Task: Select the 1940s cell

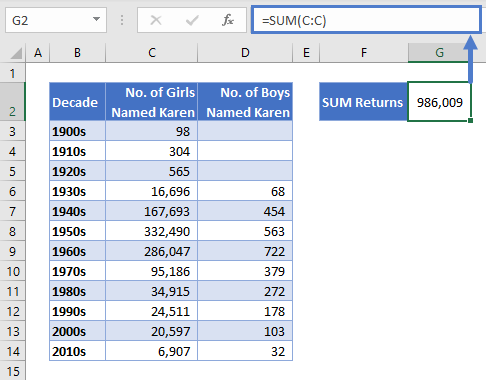Action: click(77, 211)
